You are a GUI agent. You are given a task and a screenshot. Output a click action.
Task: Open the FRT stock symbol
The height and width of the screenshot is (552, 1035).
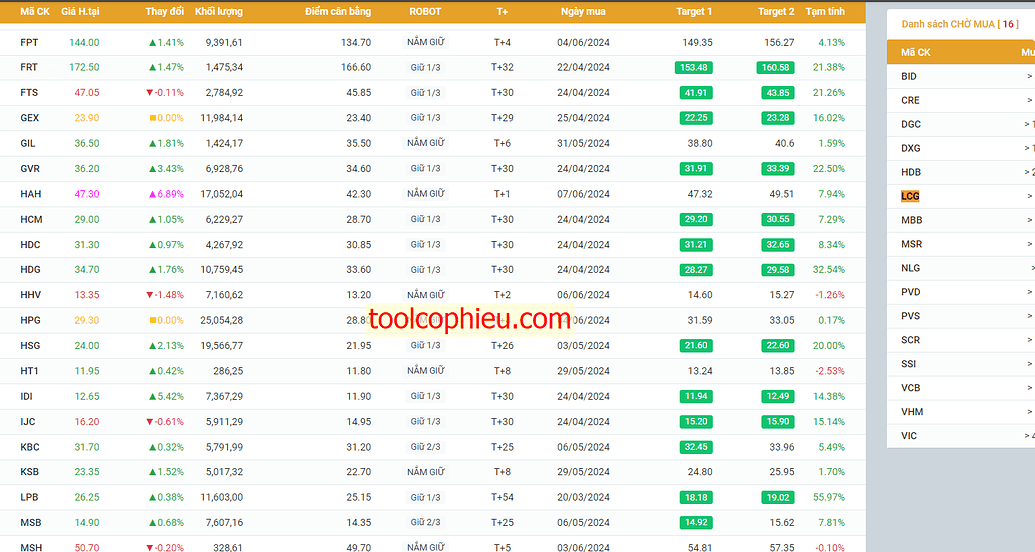(x=28, y=67)
